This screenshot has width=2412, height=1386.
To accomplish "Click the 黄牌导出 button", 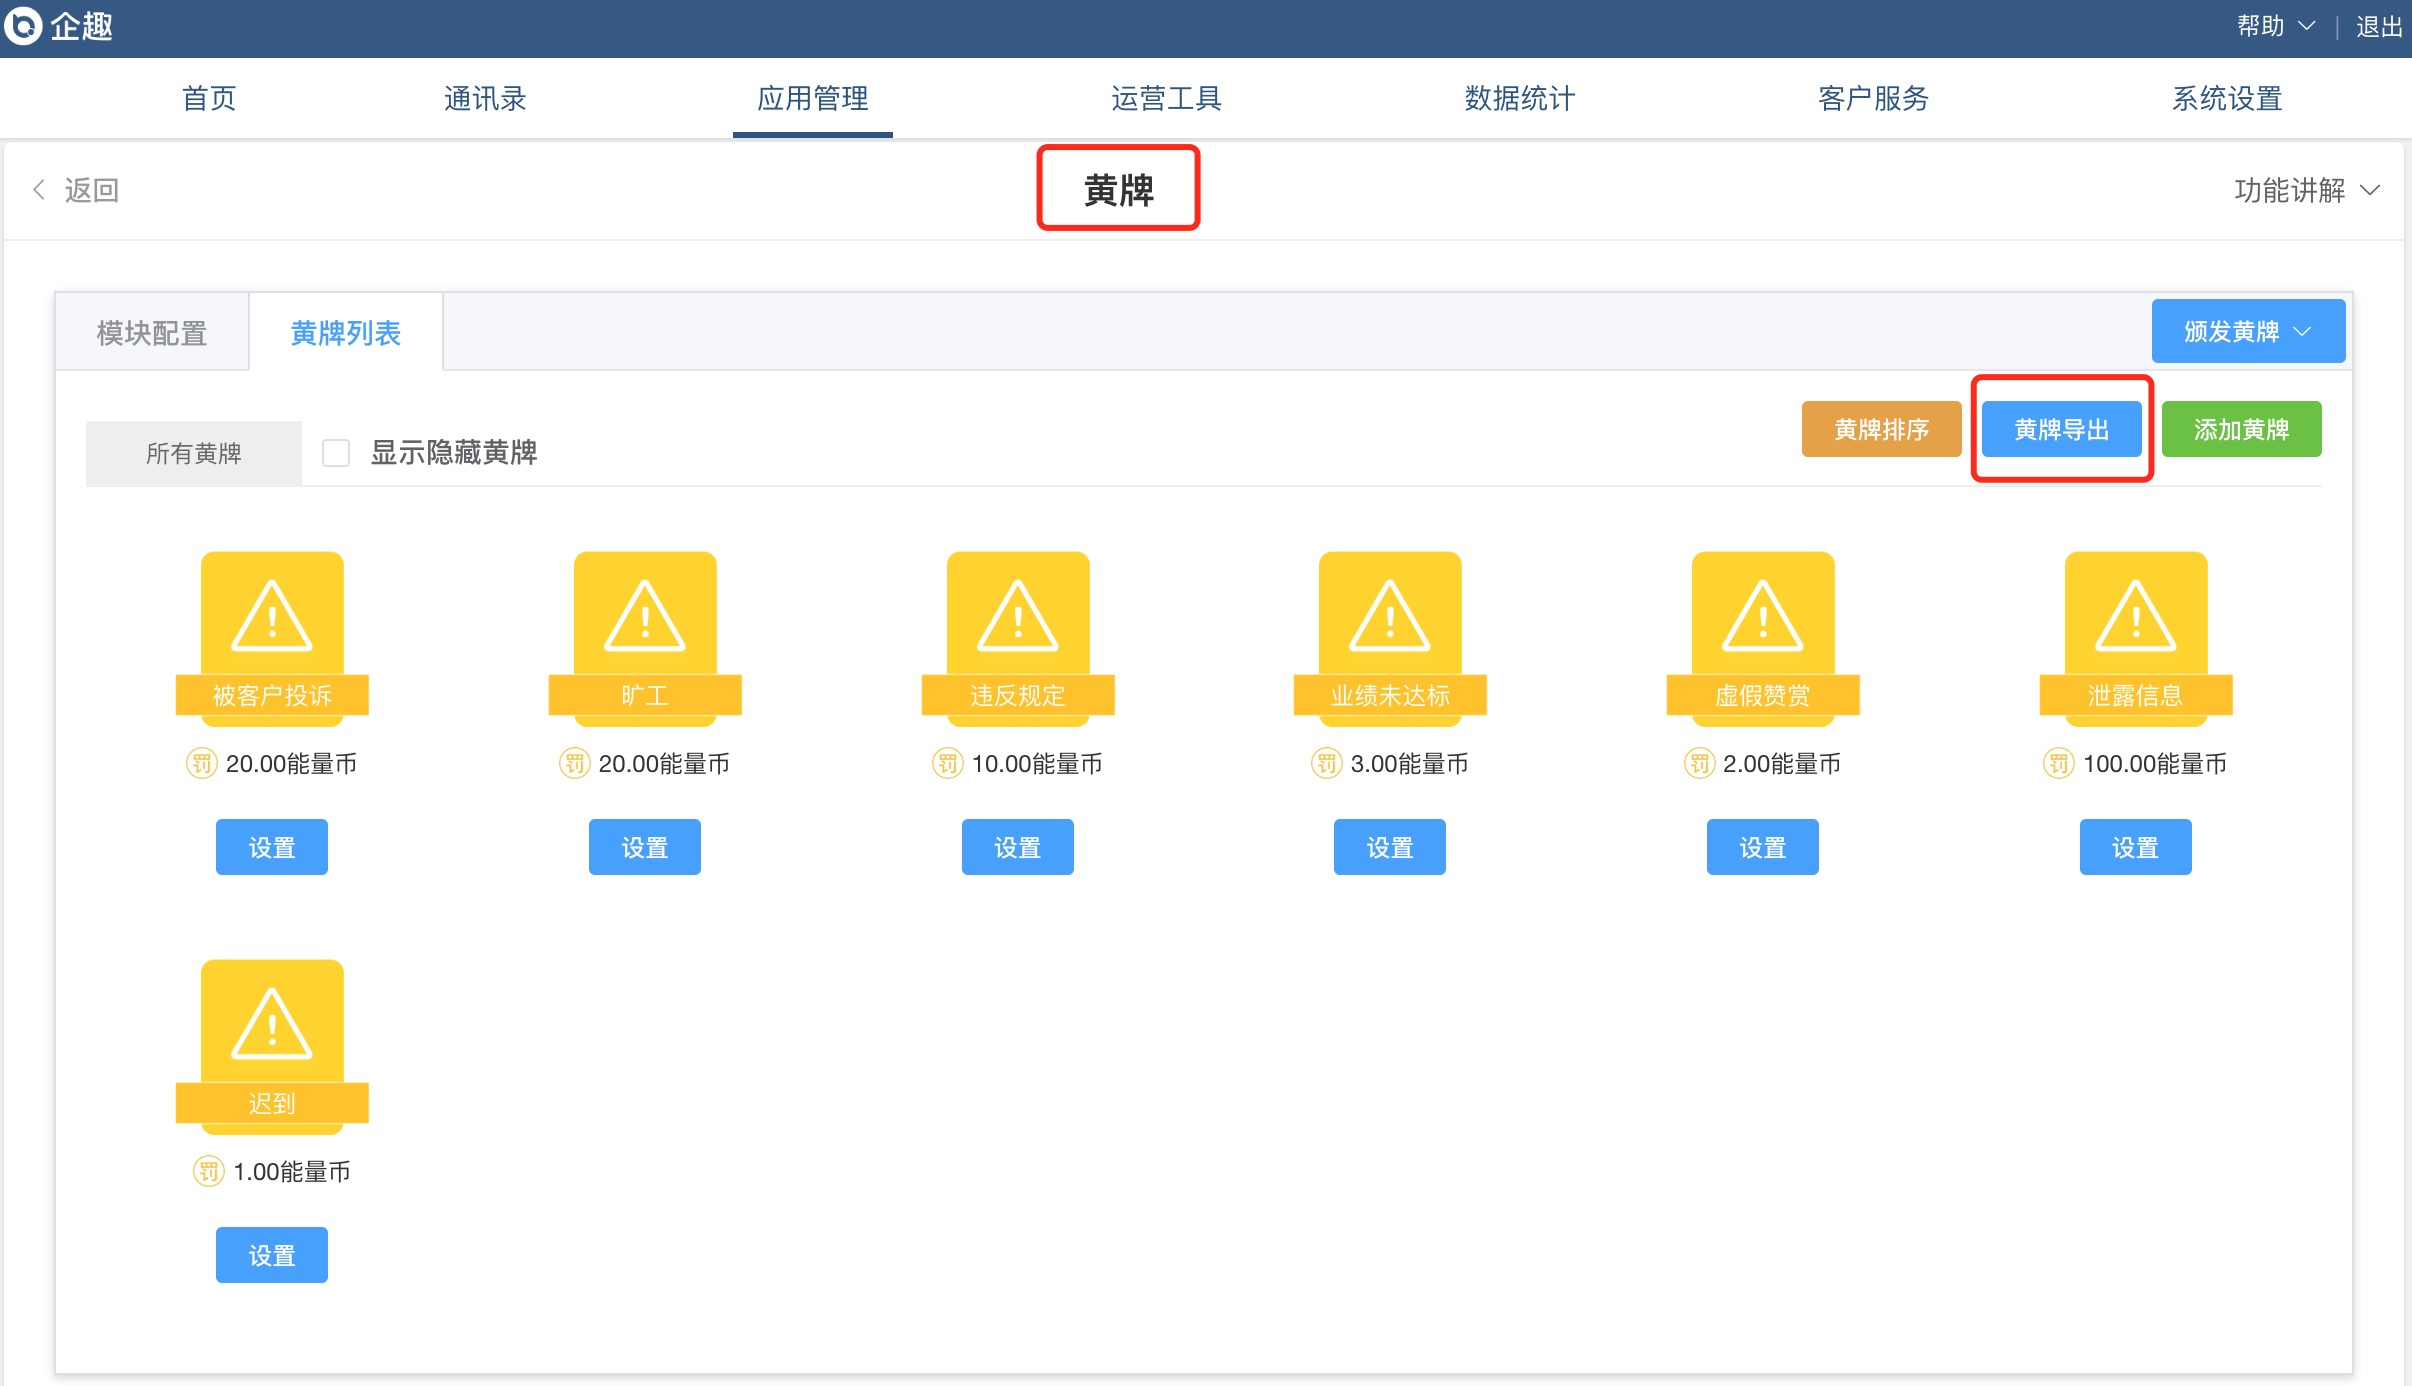I will (x=2061, y=430).
